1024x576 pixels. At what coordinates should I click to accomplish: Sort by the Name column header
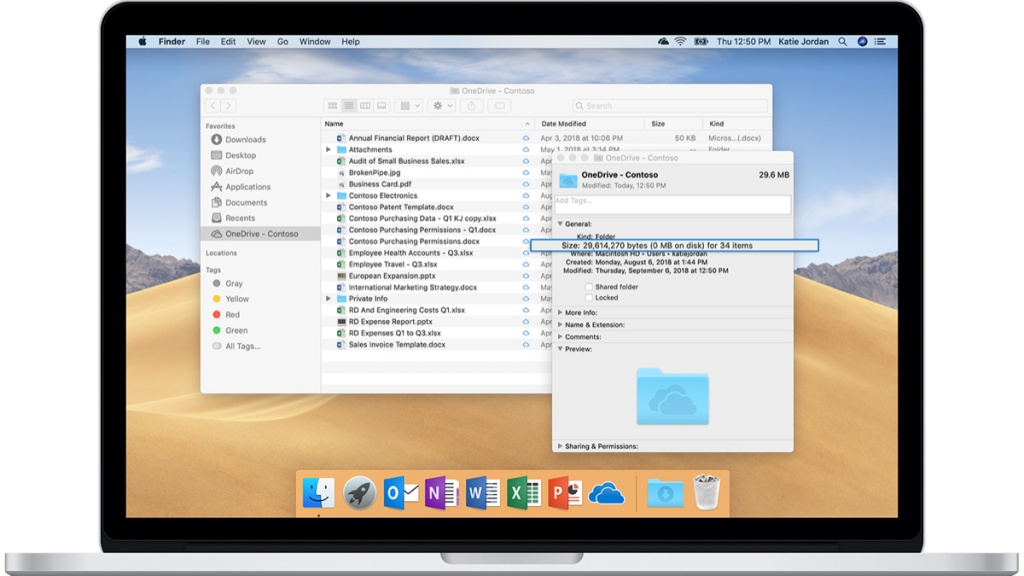click(x=428, y=123)
